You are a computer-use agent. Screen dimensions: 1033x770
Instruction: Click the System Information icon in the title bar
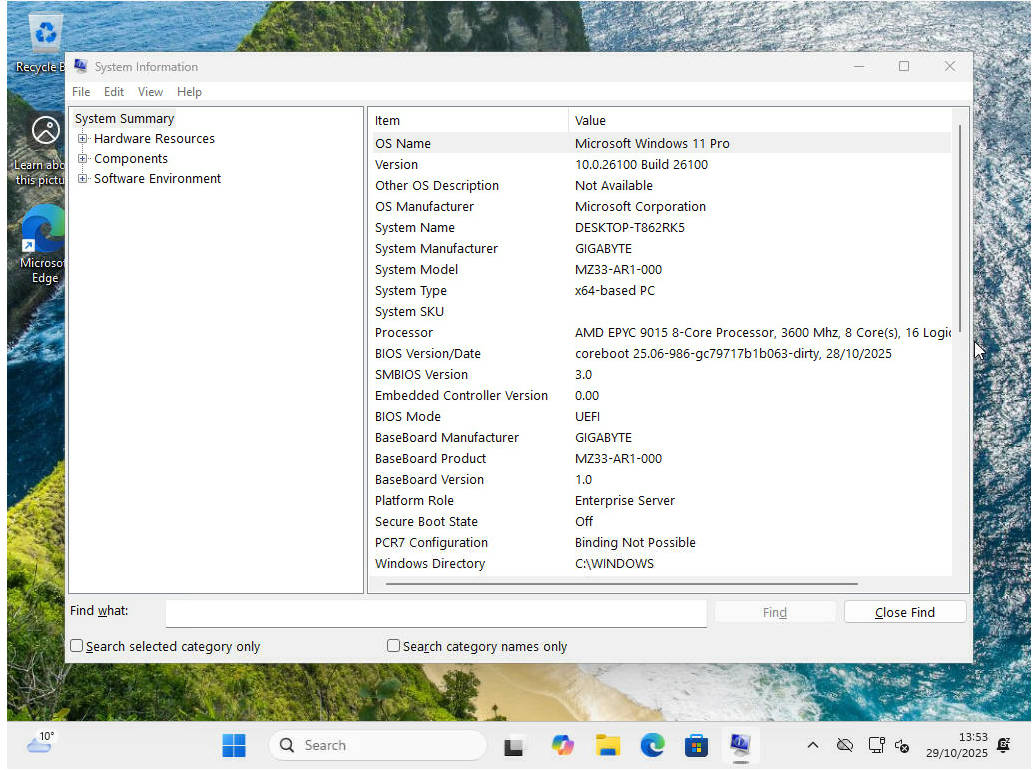(80, 66)
